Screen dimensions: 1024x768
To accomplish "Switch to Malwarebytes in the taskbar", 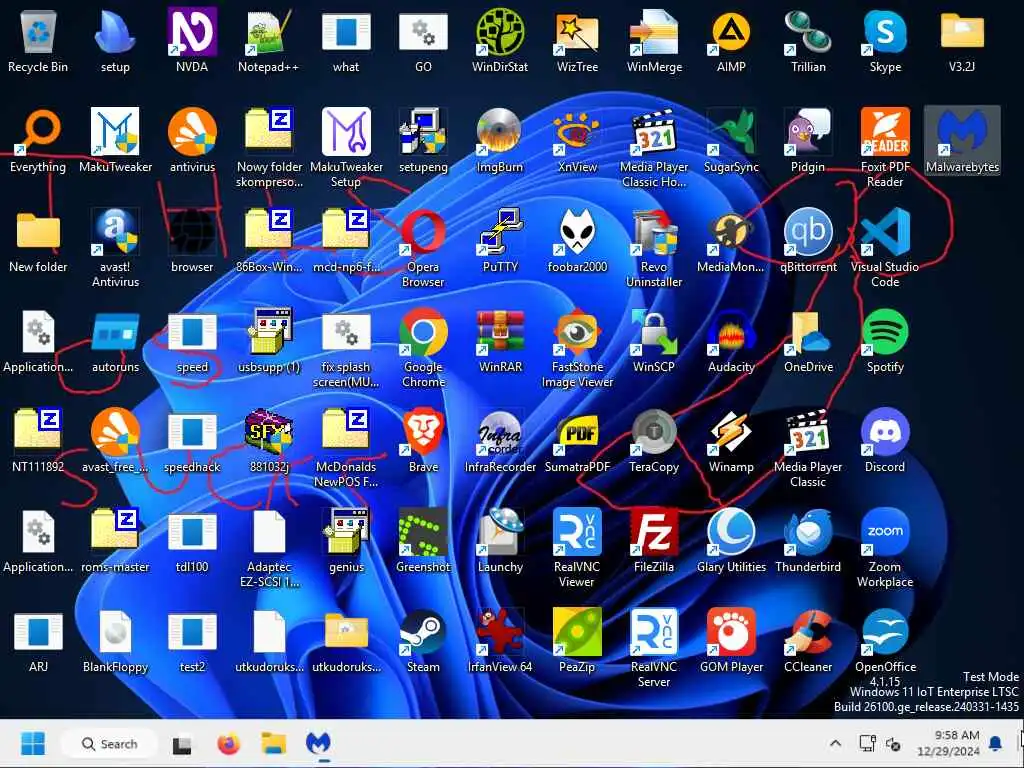I will click(x=318, y=743).
